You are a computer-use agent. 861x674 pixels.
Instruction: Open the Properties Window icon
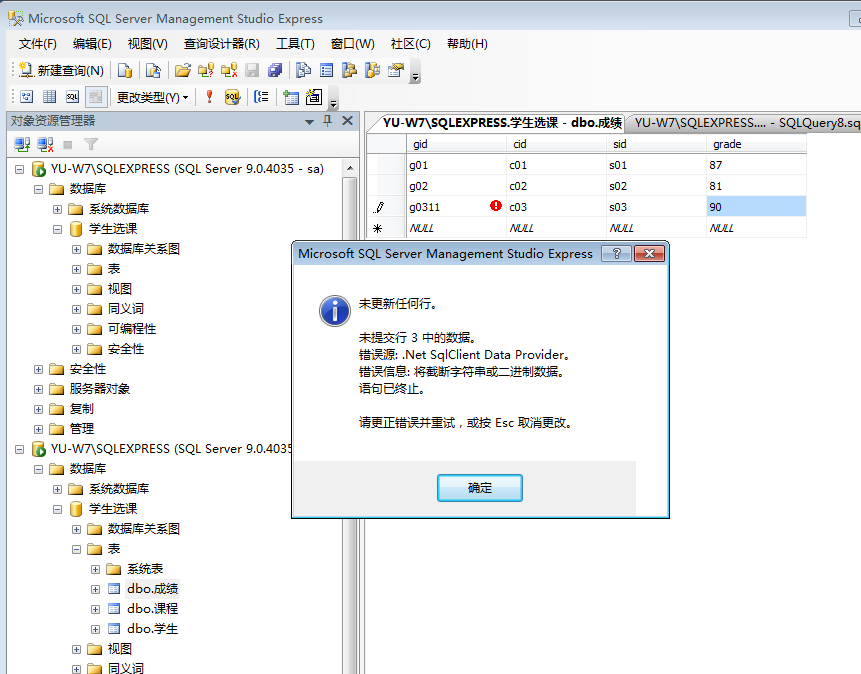[395, 70]
